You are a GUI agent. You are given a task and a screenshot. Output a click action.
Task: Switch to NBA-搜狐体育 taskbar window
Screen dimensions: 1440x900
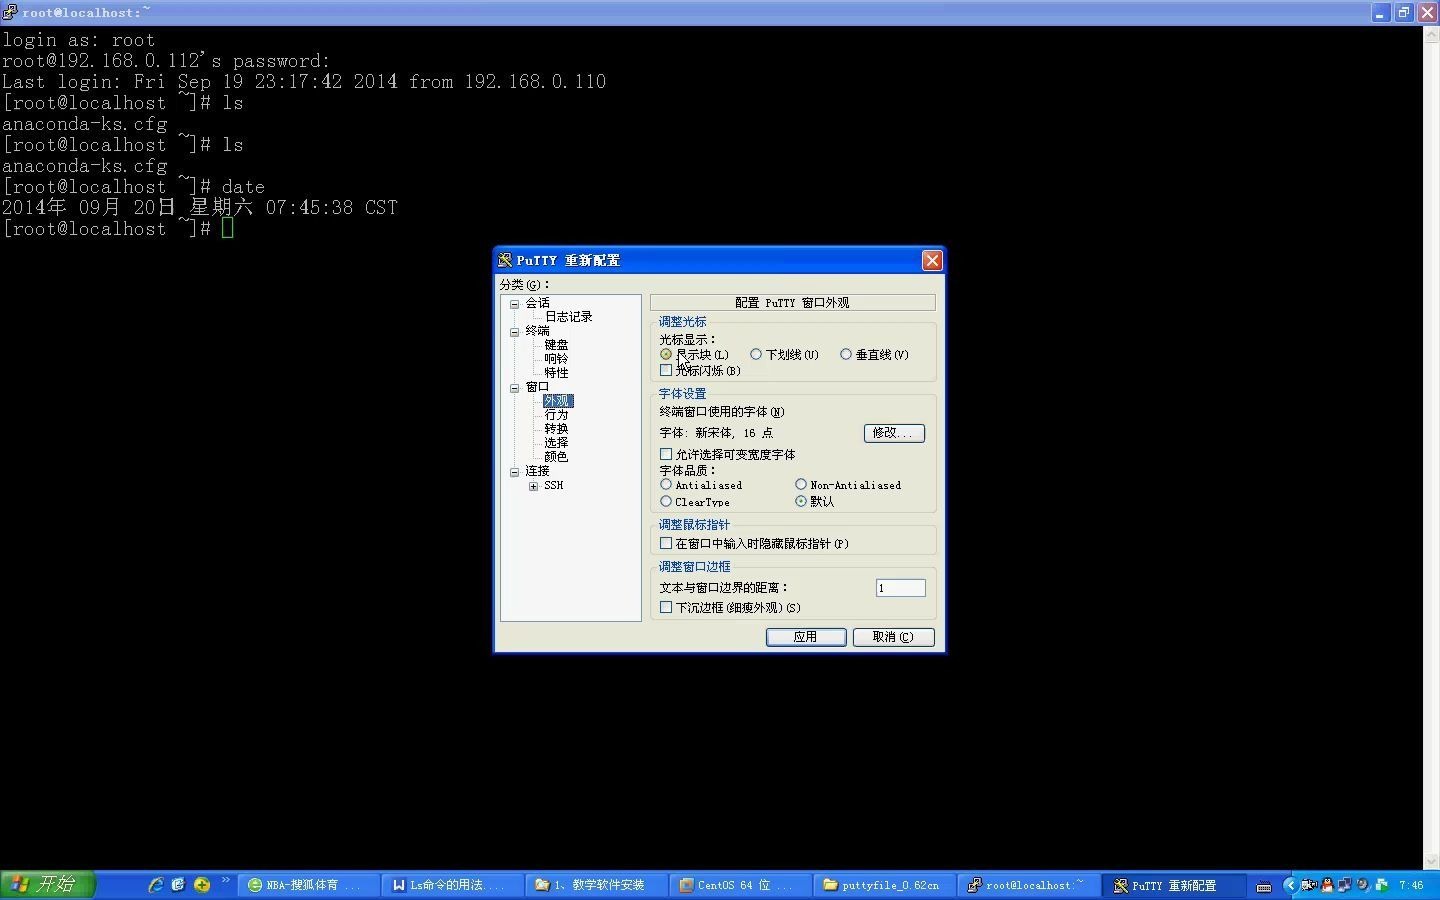309,885
